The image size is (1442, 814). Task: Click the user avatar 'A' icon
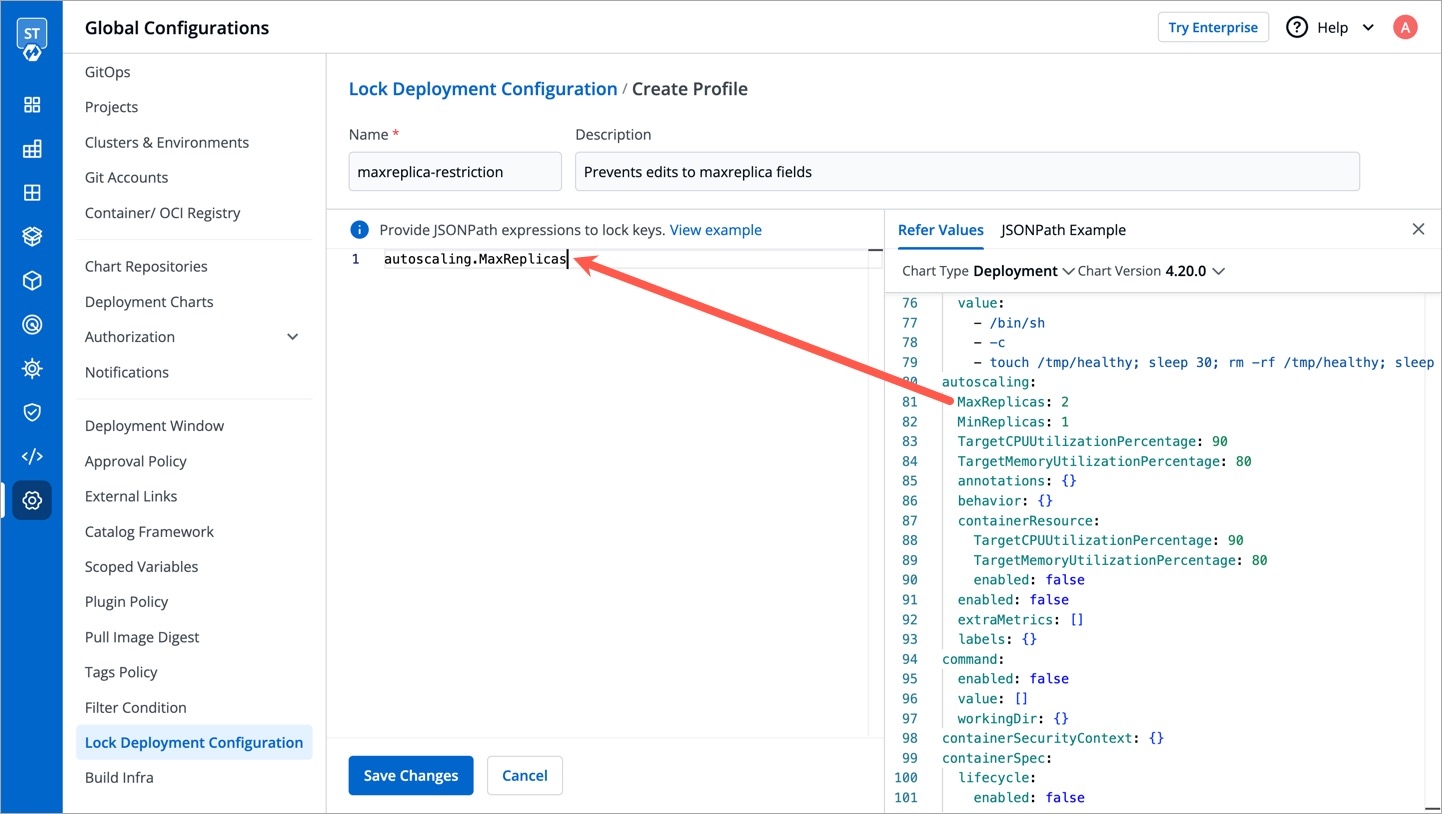(x=1405, y=28)
